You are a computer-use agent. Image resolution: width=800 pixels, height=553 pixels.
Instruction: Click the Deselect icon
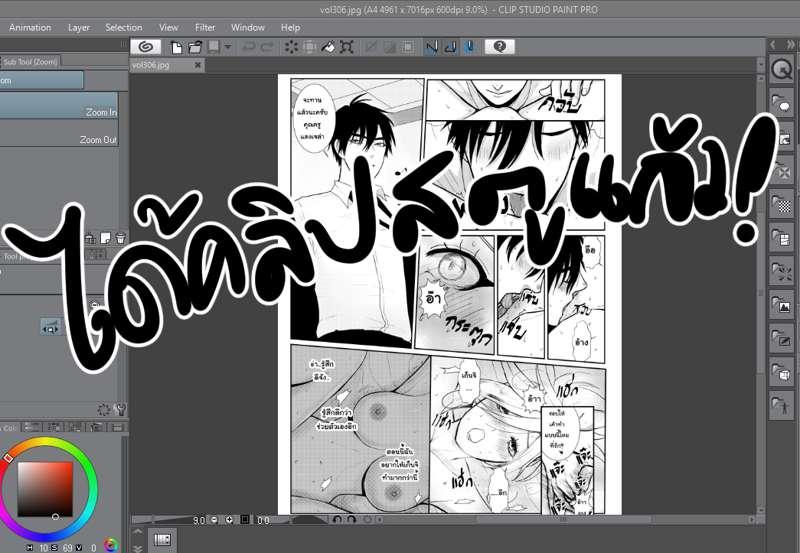(x=371, y=47)
